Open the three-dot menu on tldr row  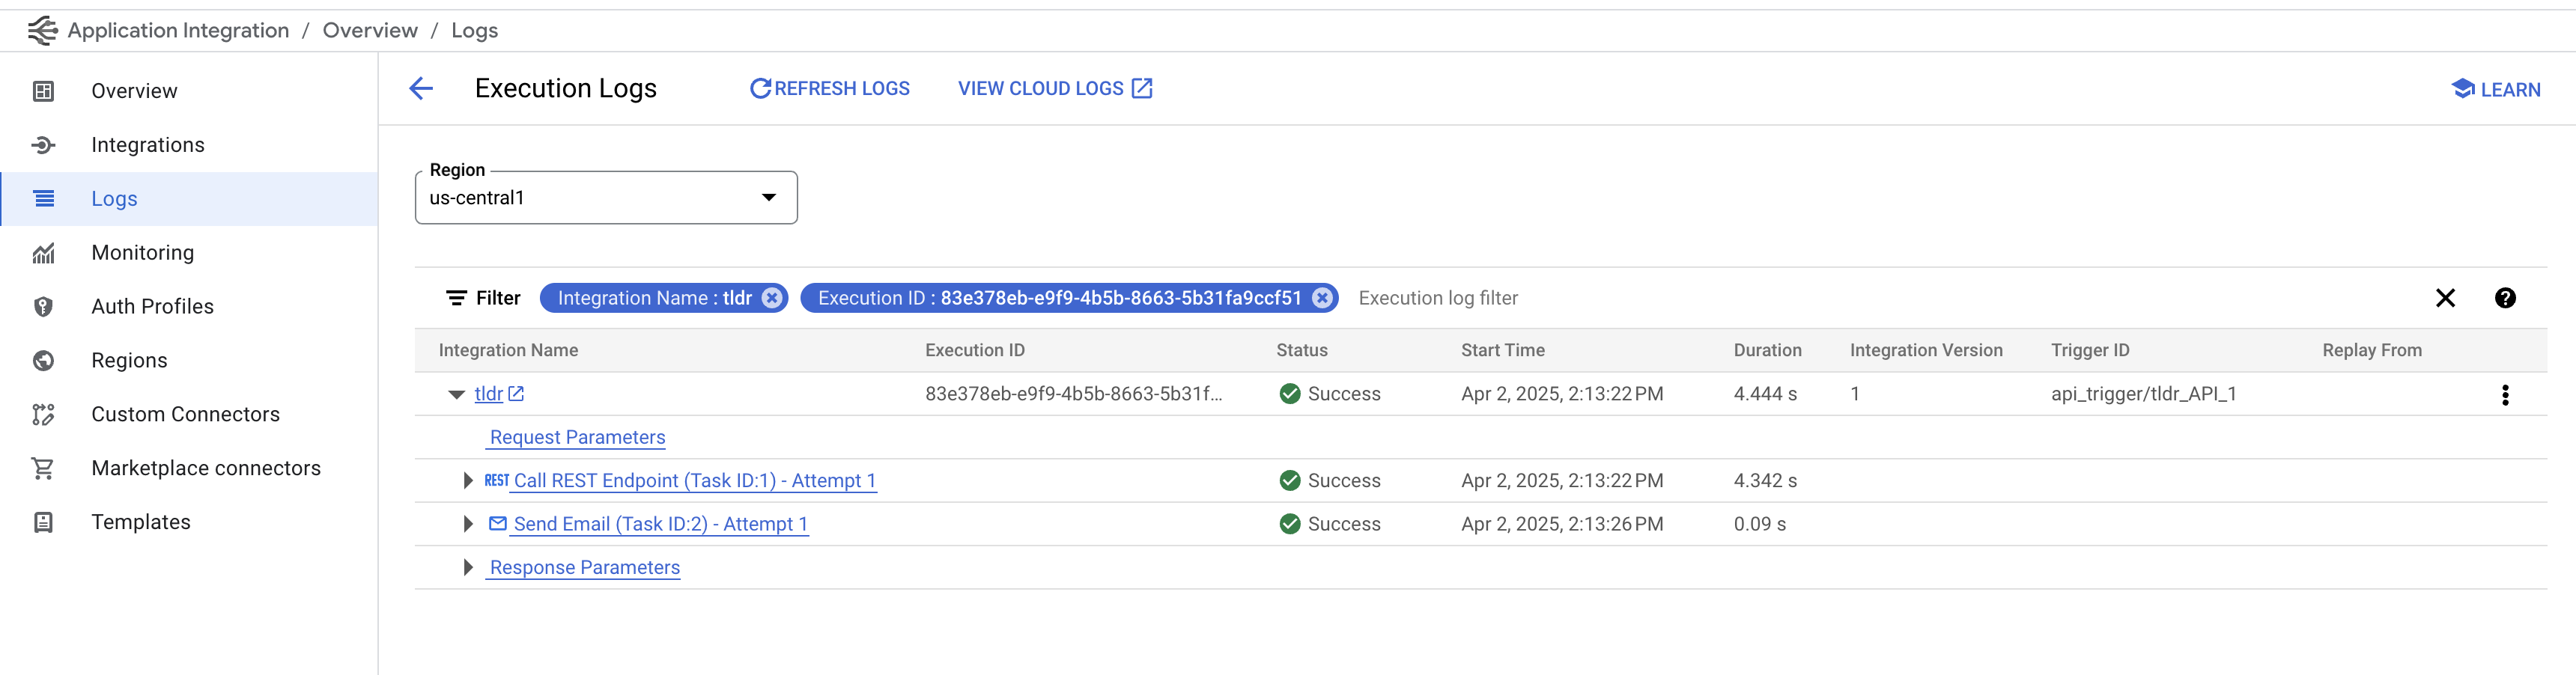click(x=2505, y=394)
